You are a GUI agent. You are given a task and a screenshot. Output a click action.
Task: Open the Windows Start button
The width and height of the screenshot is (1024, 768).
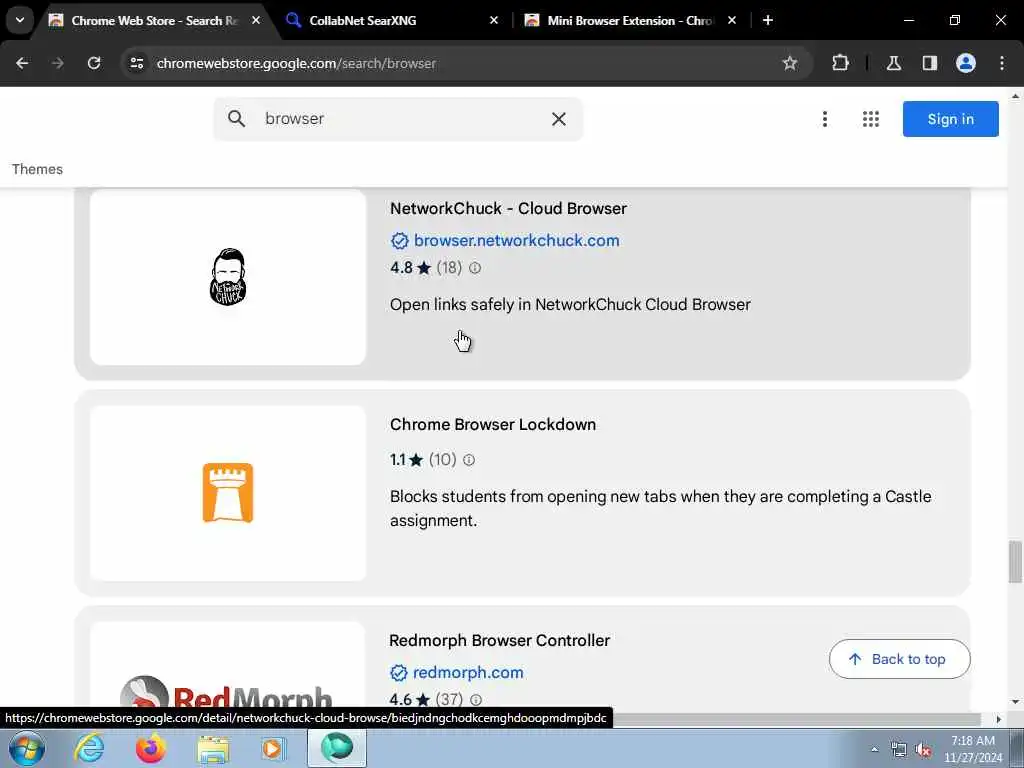(x=27, y=748)
